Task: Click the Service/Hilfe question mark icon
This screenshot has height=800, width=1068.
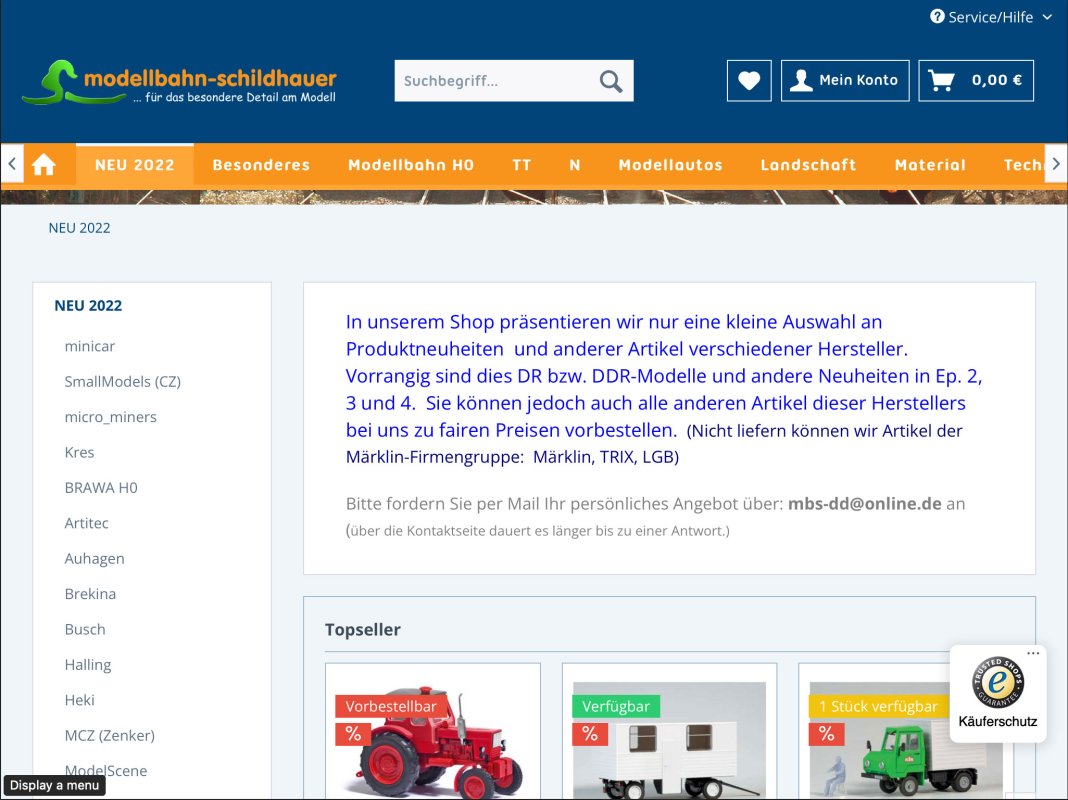Action: [x=937, y=16]
